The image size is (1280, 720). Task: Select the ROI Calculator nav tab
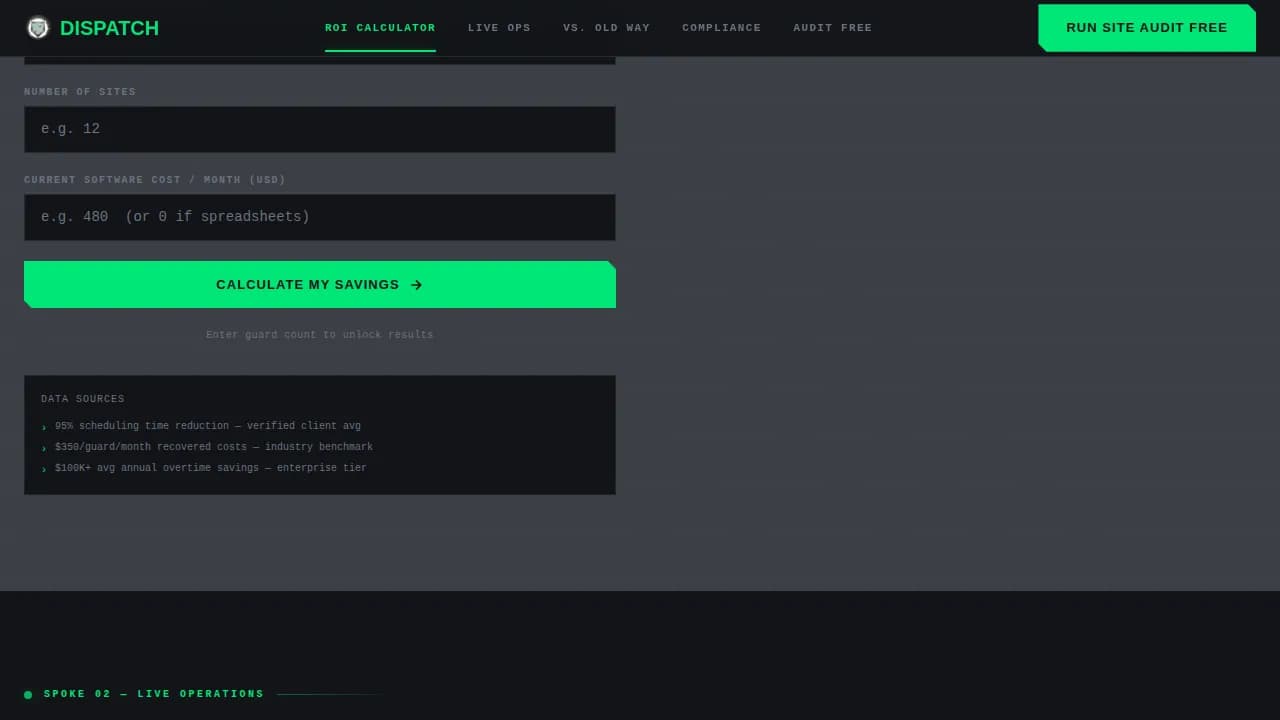point(380,28)
